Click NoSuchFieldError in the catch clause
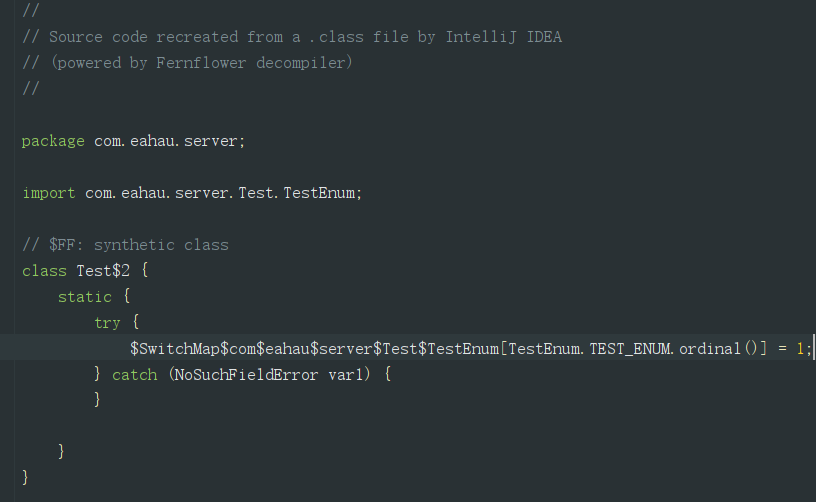Screen dimensions: 816x502 coord(246,375)
